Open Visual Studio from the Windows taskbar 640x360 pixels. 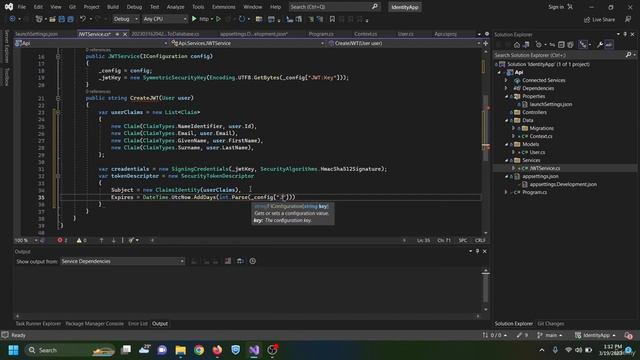254,350
